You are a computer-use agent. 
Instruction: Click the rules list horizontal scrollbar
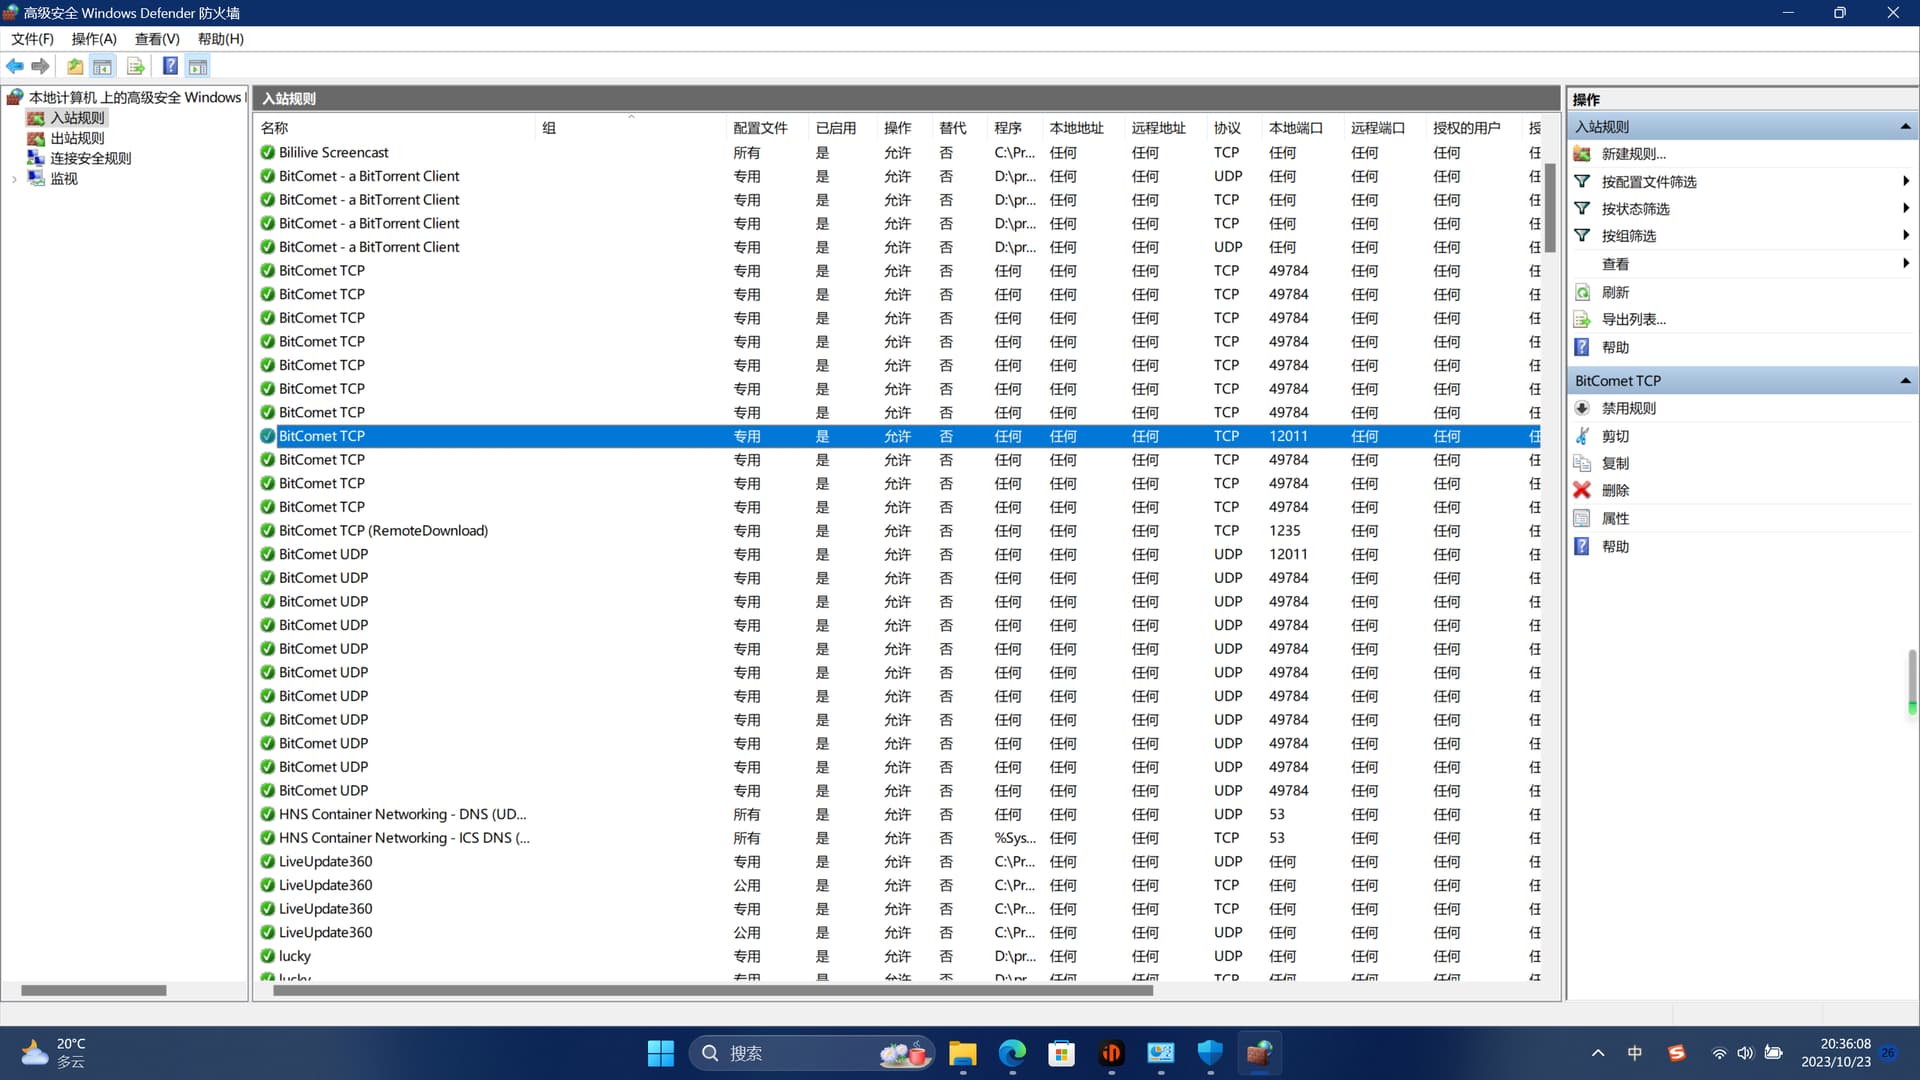(x=713, y=990)
